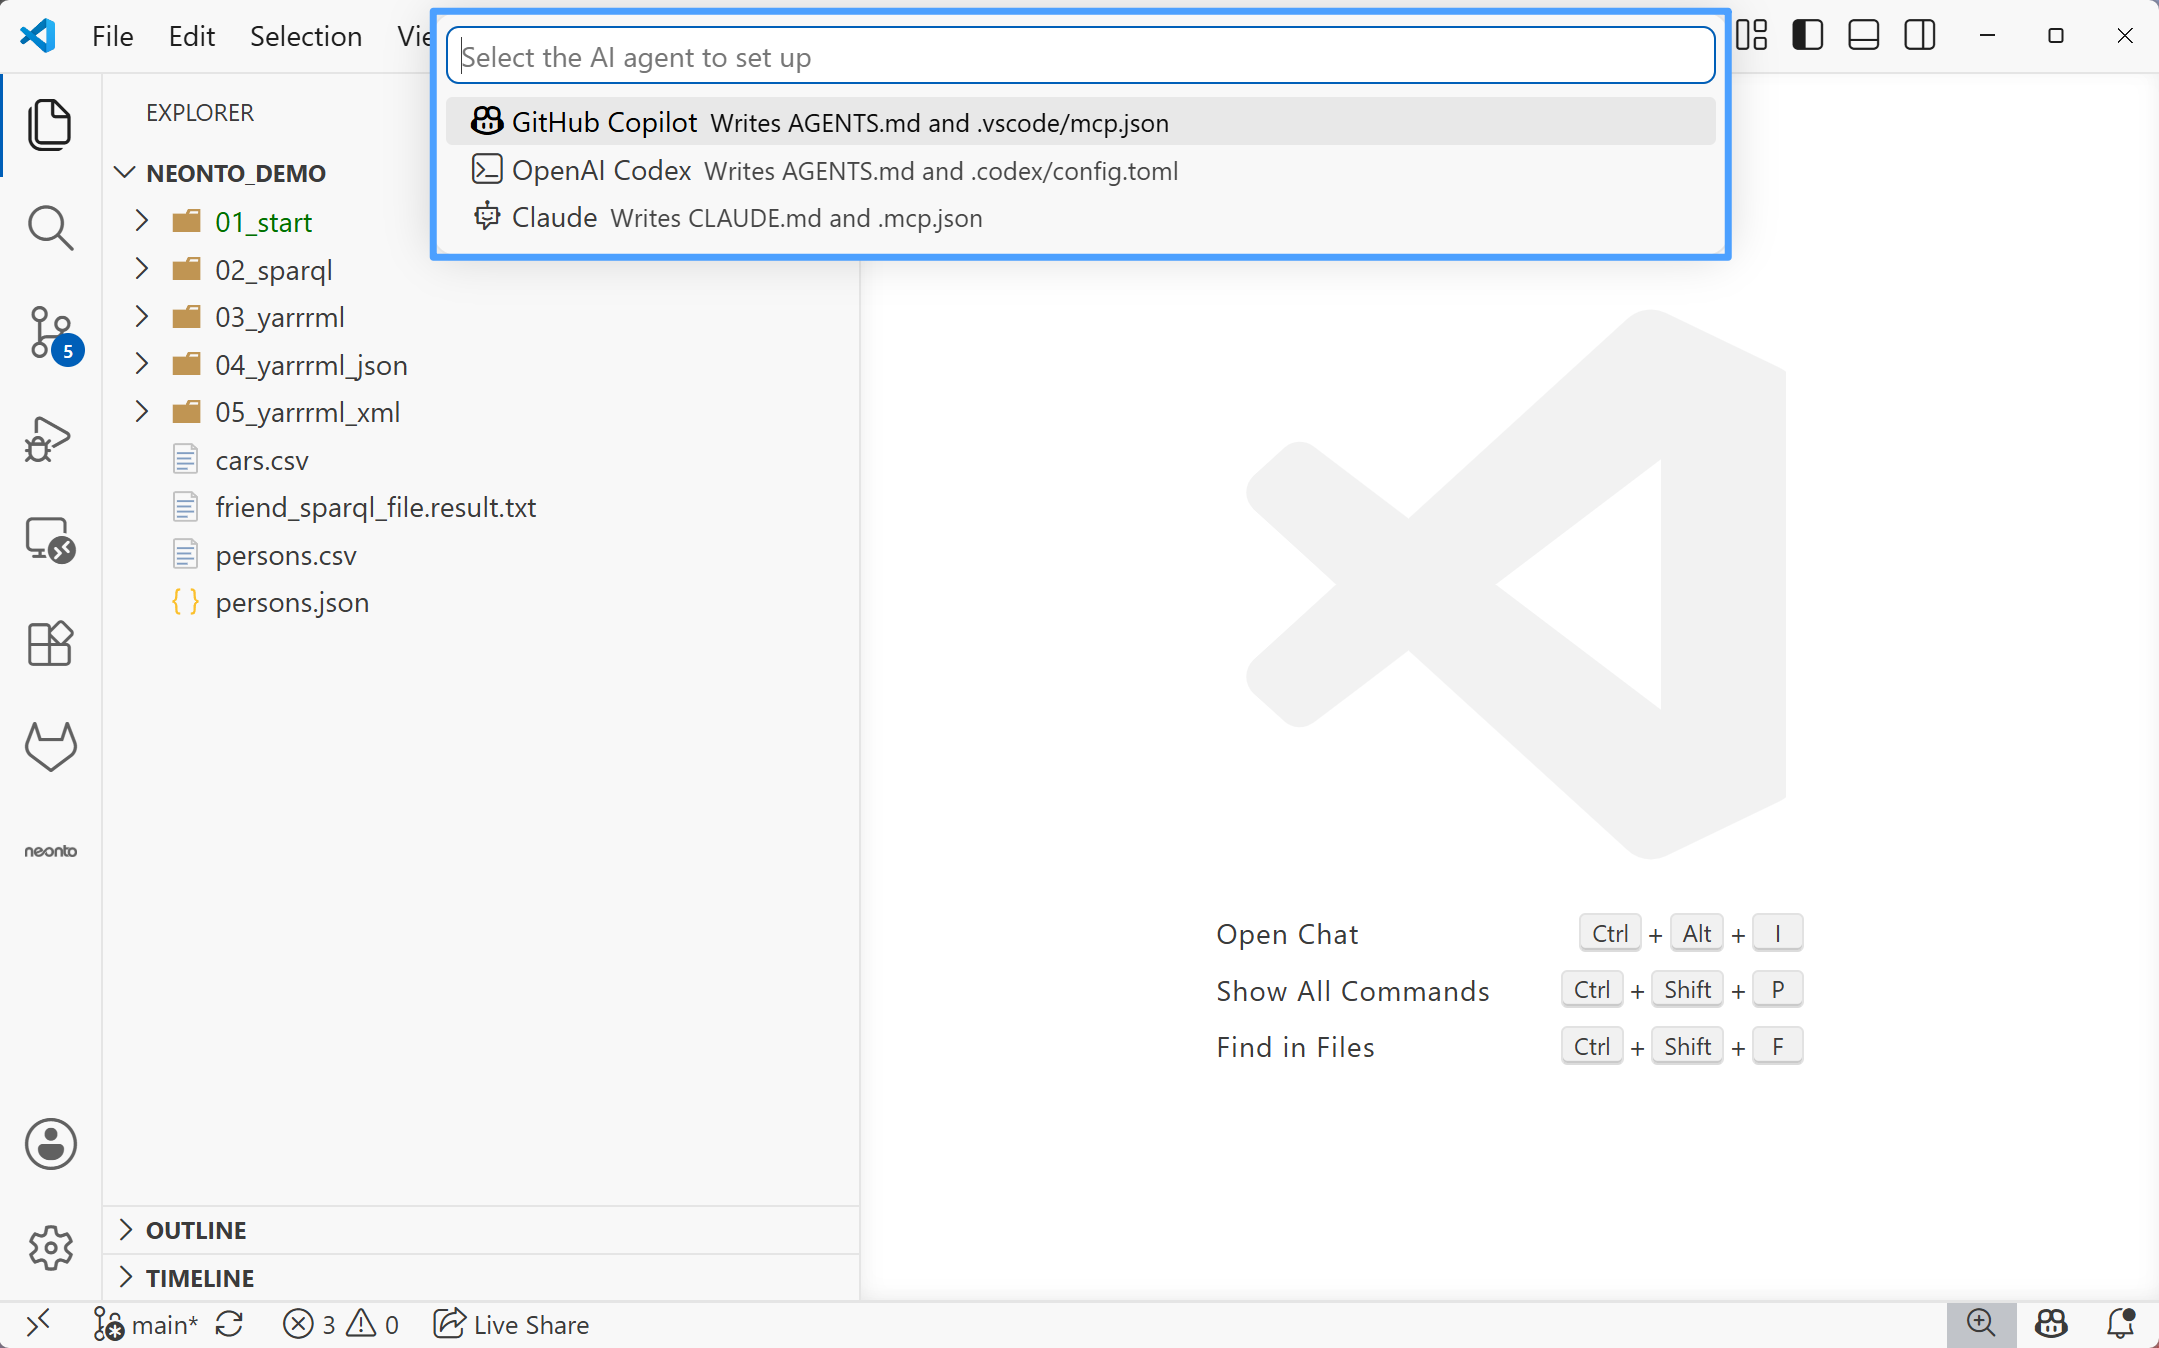
Task: Select Claude agent option
Action: point(1080,217)
